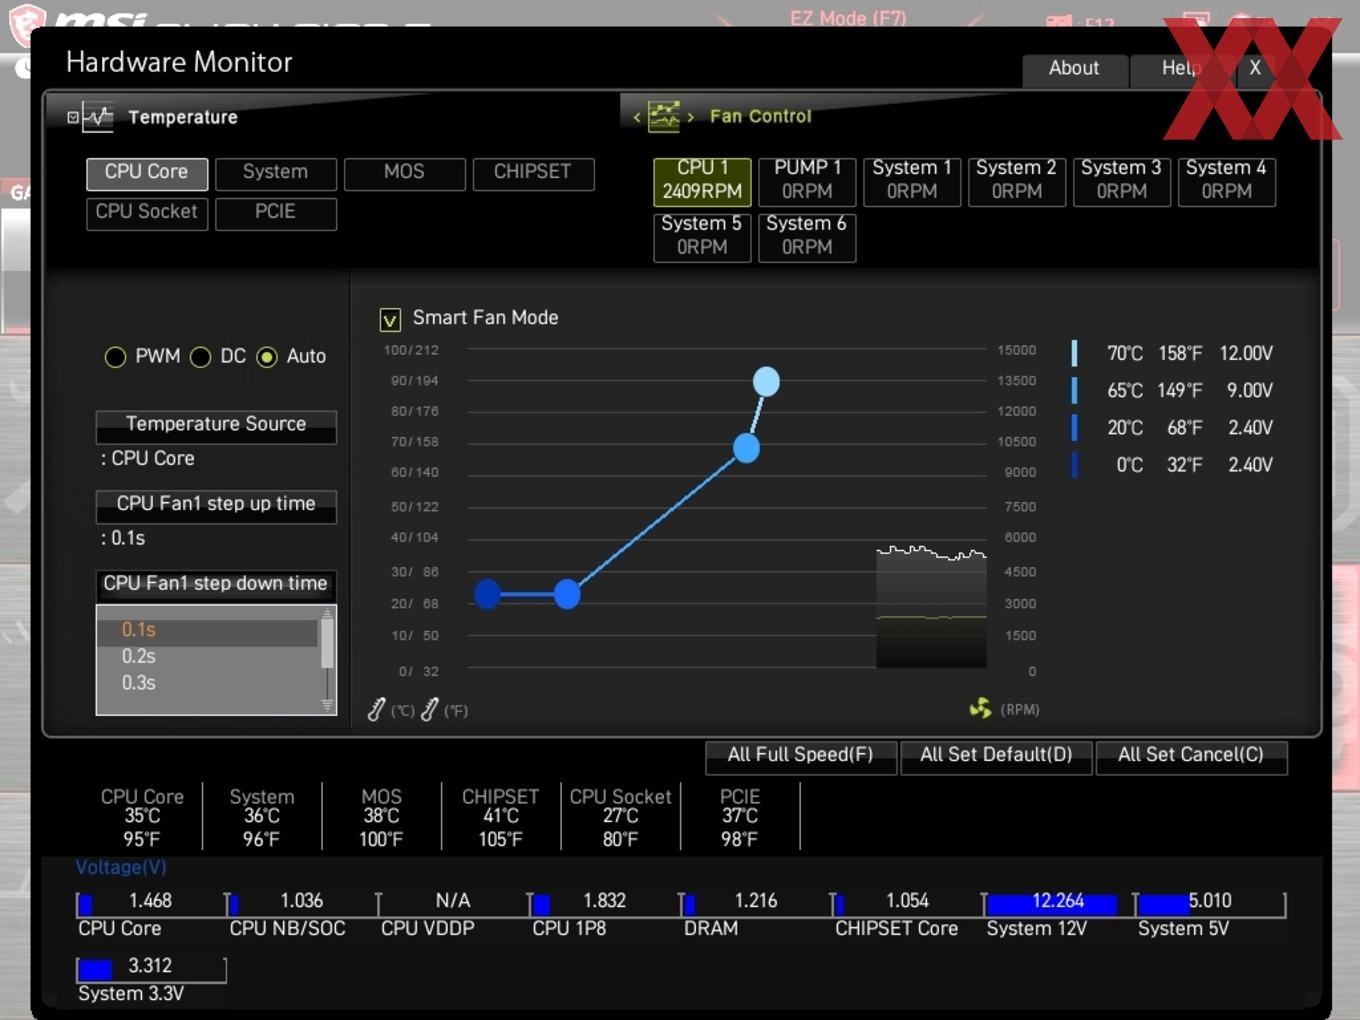The width and height of the screenshot is (1360, 1020).
Task: Click the 20°C curve color marker
Action: point(1074,428)
